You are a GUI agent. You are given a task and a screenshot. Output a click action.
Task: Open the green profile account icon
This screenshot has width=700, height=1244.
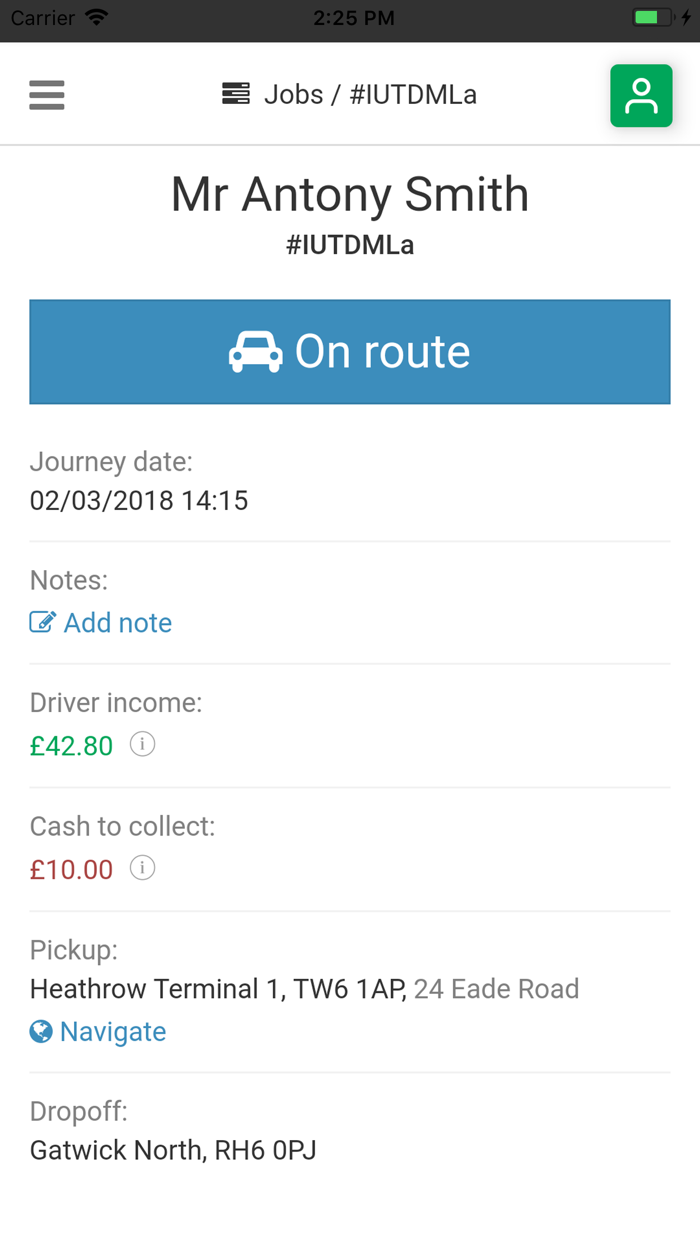coord(641,95)
